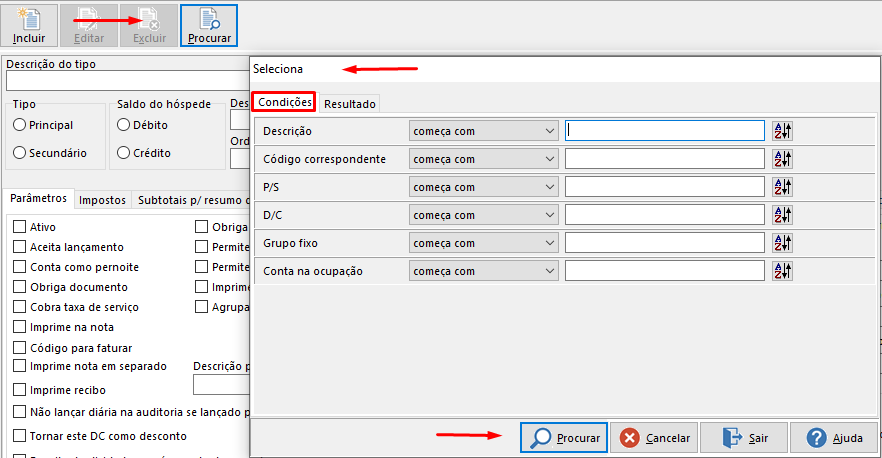Select the Crédito radio button
The width and height of the screenshot is (882, 458).
coord(124,152)
